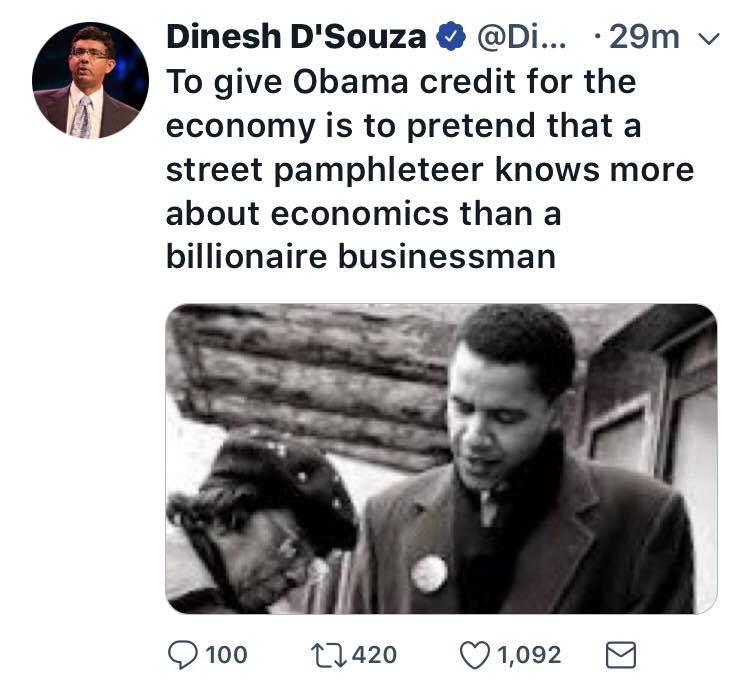View the 1,092 likes count
Viewport: 750px width, 690px height.
(x=529, y=655)
